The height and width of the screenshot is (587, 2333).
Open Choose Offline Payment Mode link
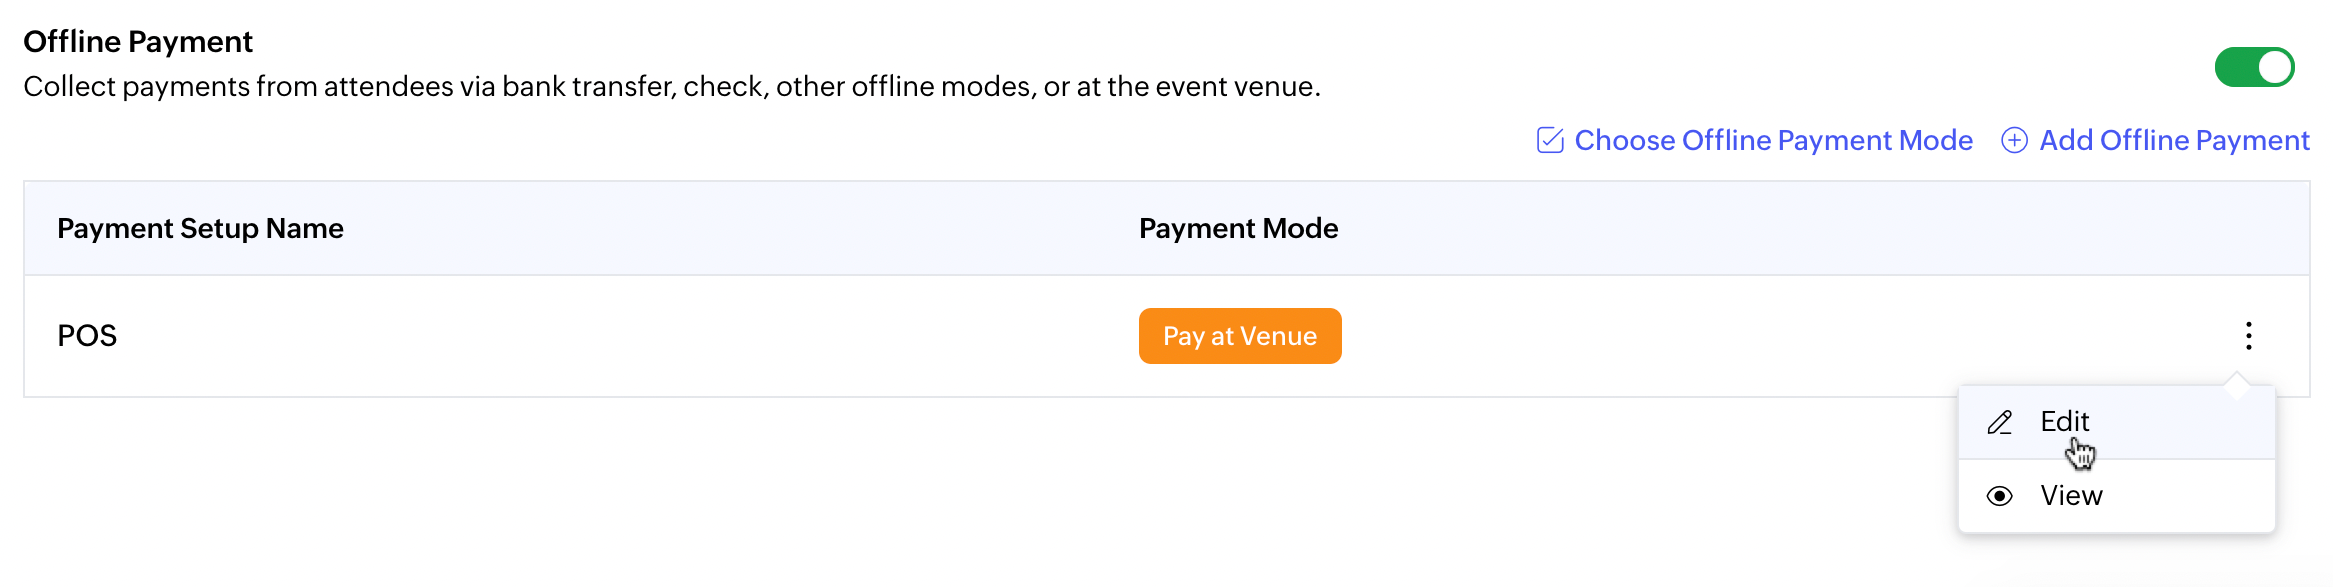[1773, 140]
